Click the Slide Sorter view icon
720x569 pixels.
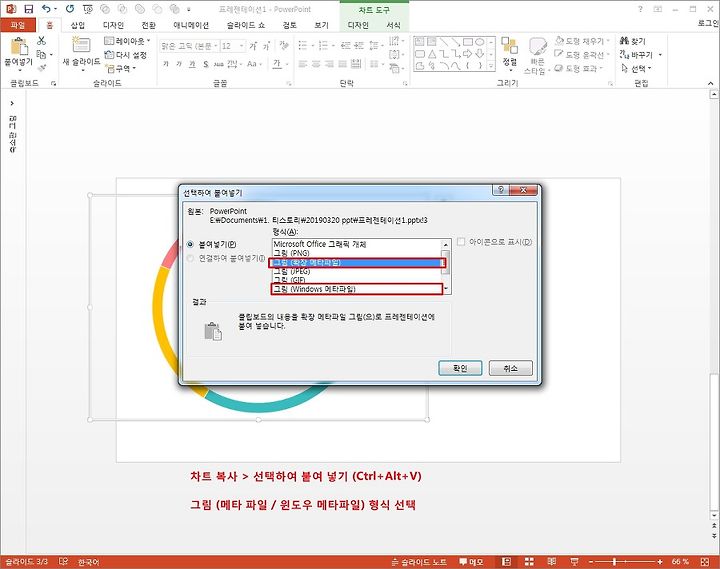point(529,562)
